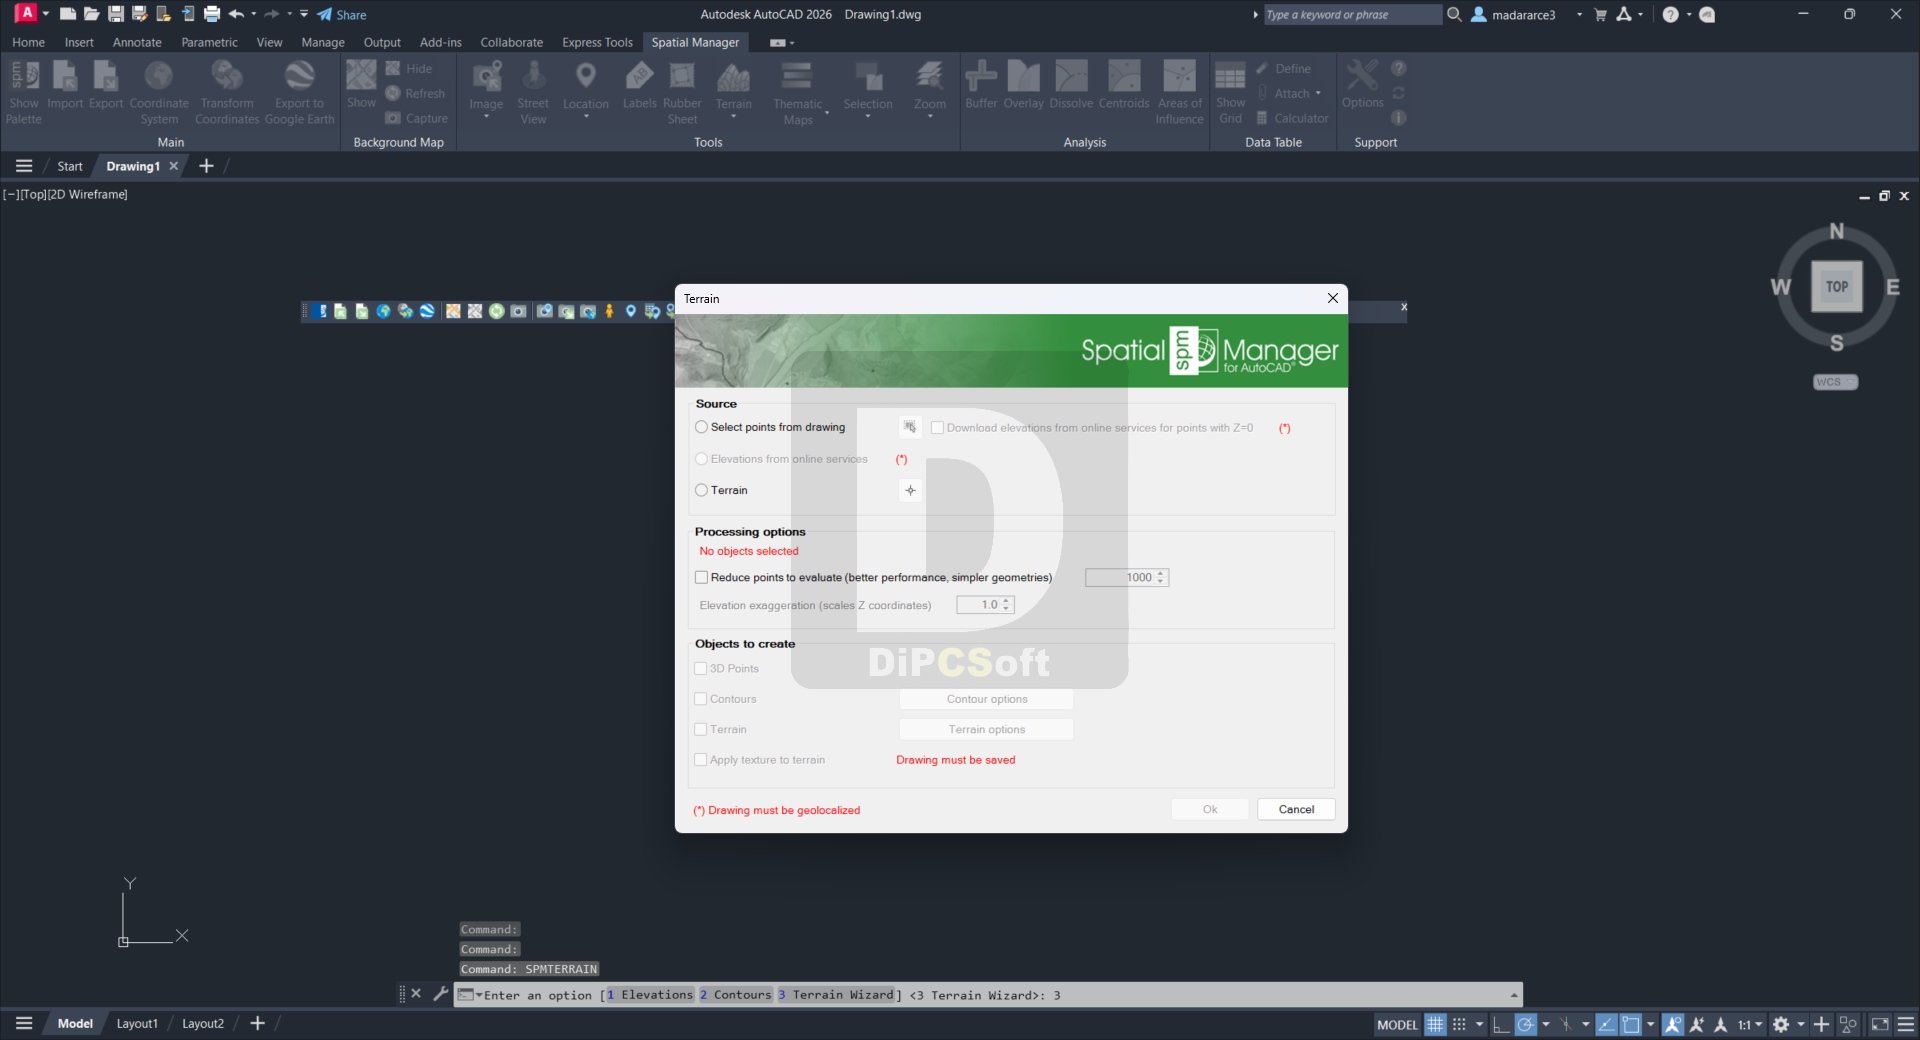Check the '3D Points' checkbox
Viewport: 1920px width, 1040px height.
click(701, 668)
